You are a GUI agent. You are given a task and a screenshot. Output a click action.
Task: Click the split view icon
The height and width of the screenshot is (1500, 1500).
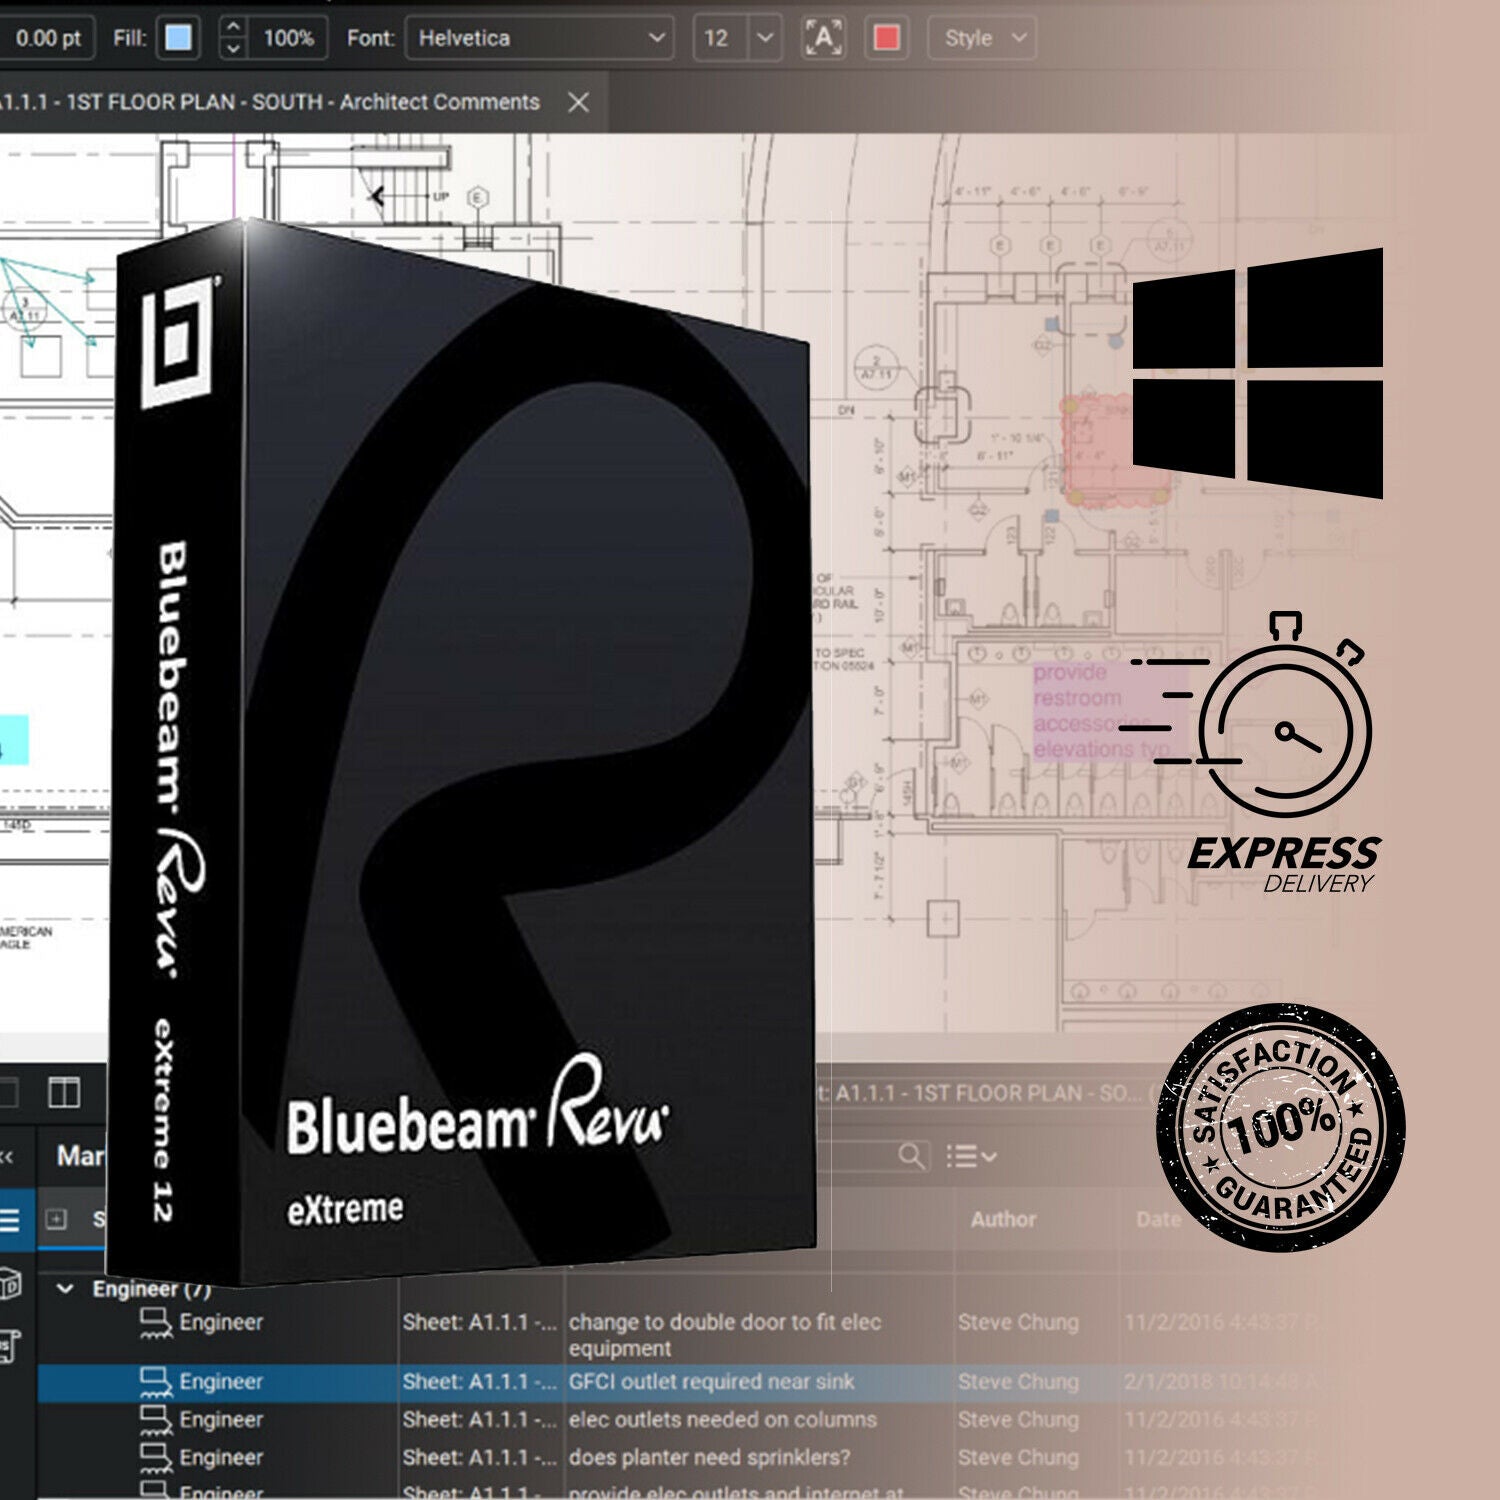[64, 1092]
